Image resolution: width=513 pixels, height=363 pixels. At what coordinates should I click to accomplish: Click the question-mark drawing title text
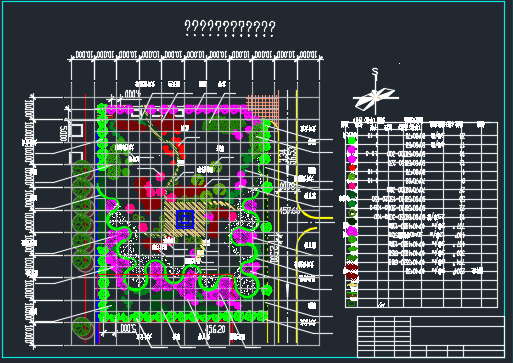click(230, 28)
